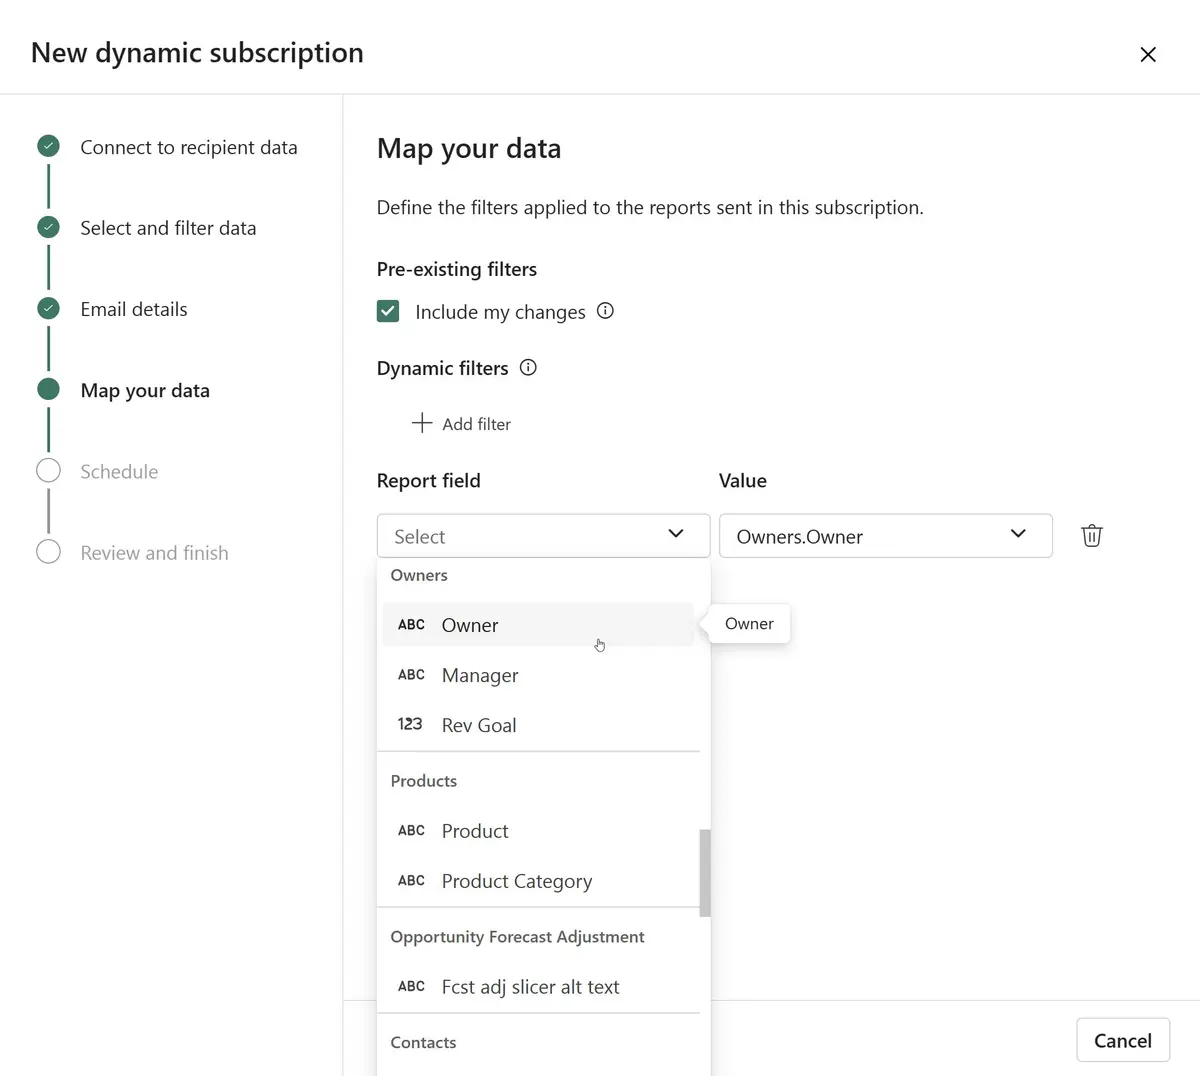Select Product Category from Products group

516,881
